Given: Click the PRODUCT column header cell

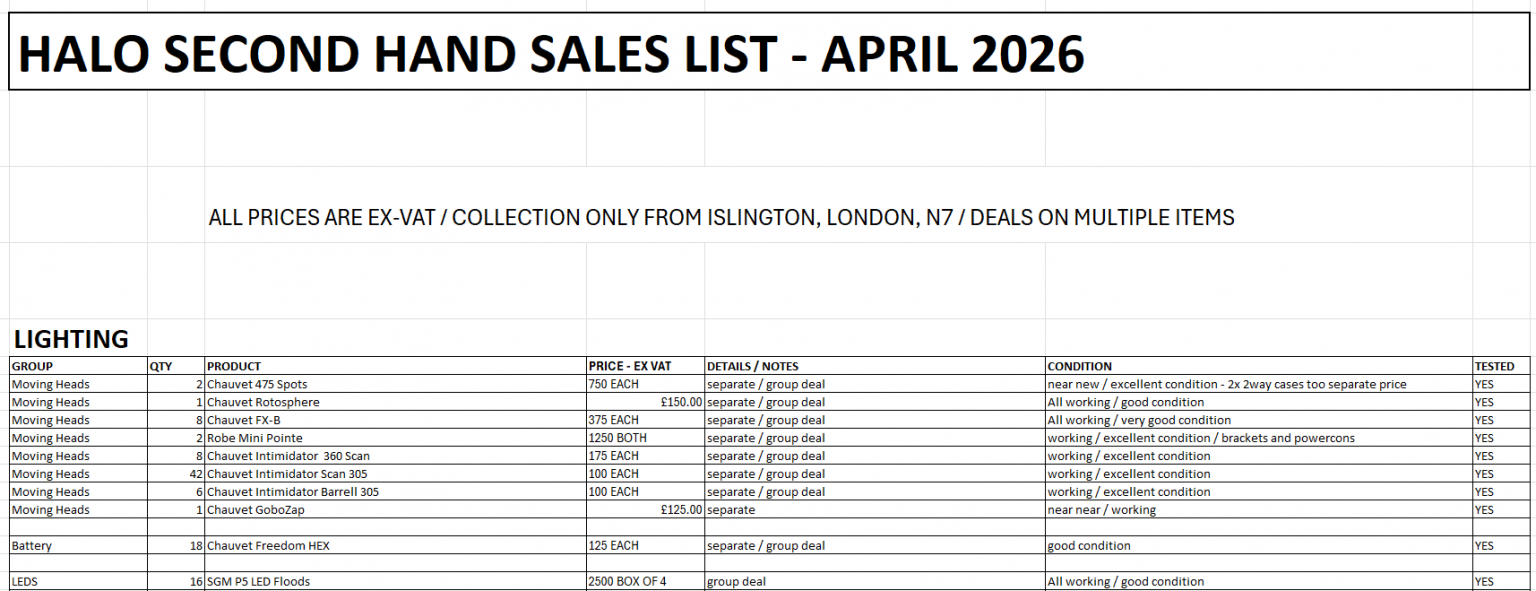Looking at the screenshot, I should [x=234, y=366].
